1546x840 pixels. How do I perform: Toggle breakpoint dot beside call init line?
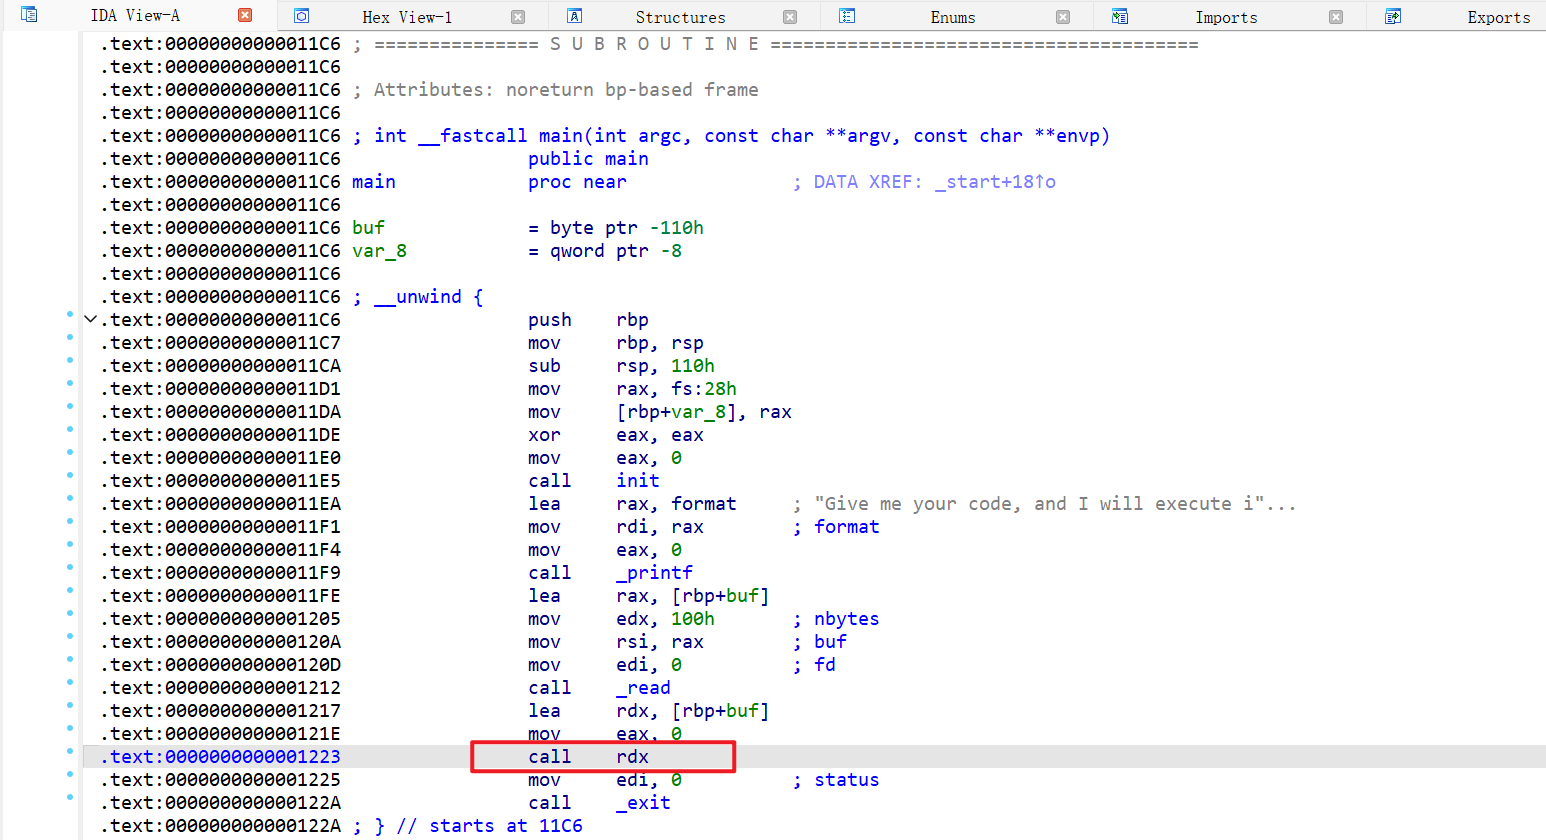(70, 475)
